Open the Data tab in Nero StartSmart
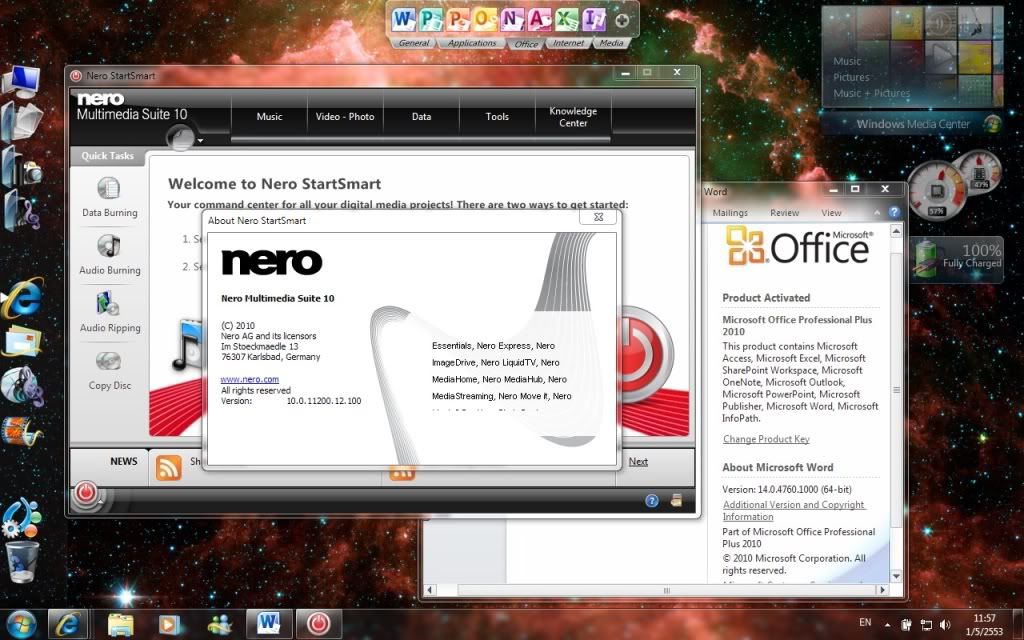The height and width of the screenshot is (640, 1024). tap(421, 116)
